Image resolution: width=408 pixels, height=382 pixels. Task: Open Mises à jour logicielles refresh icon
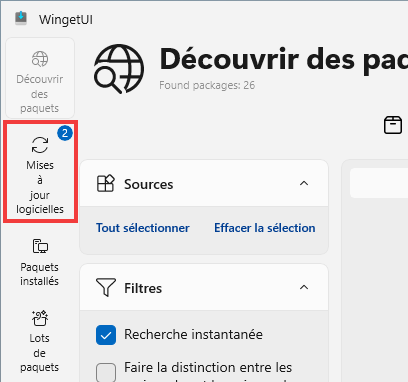(x=40, y=145)
